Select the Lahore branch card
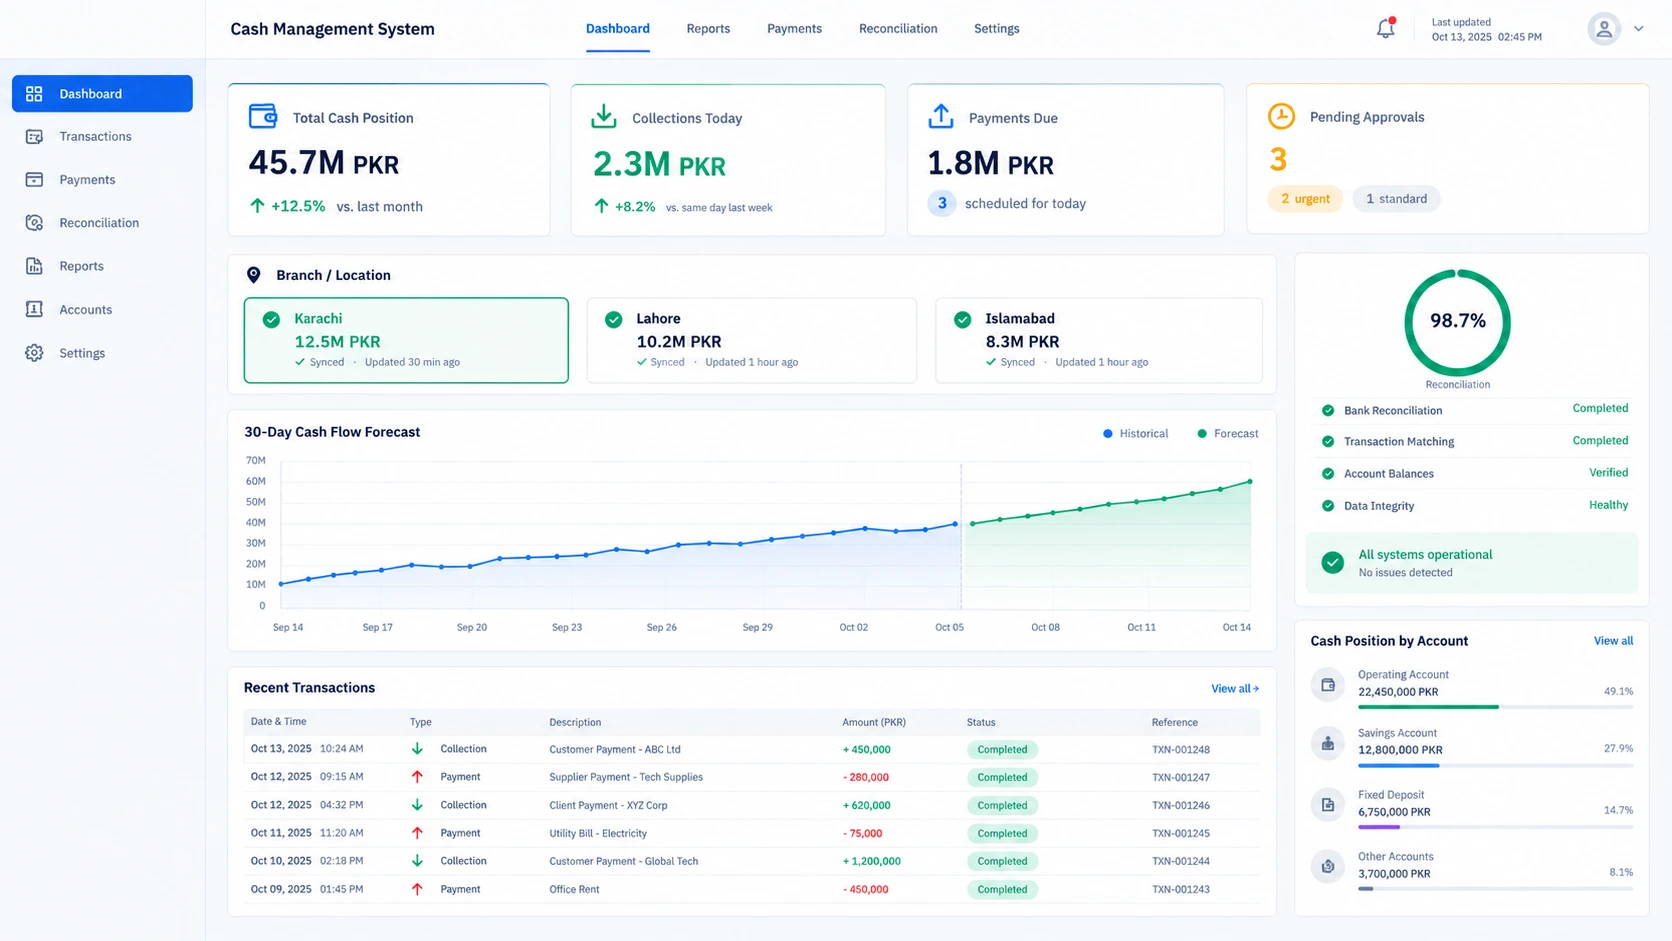The height and width of the screenshot is (941, 1672). tap(751, 340)
